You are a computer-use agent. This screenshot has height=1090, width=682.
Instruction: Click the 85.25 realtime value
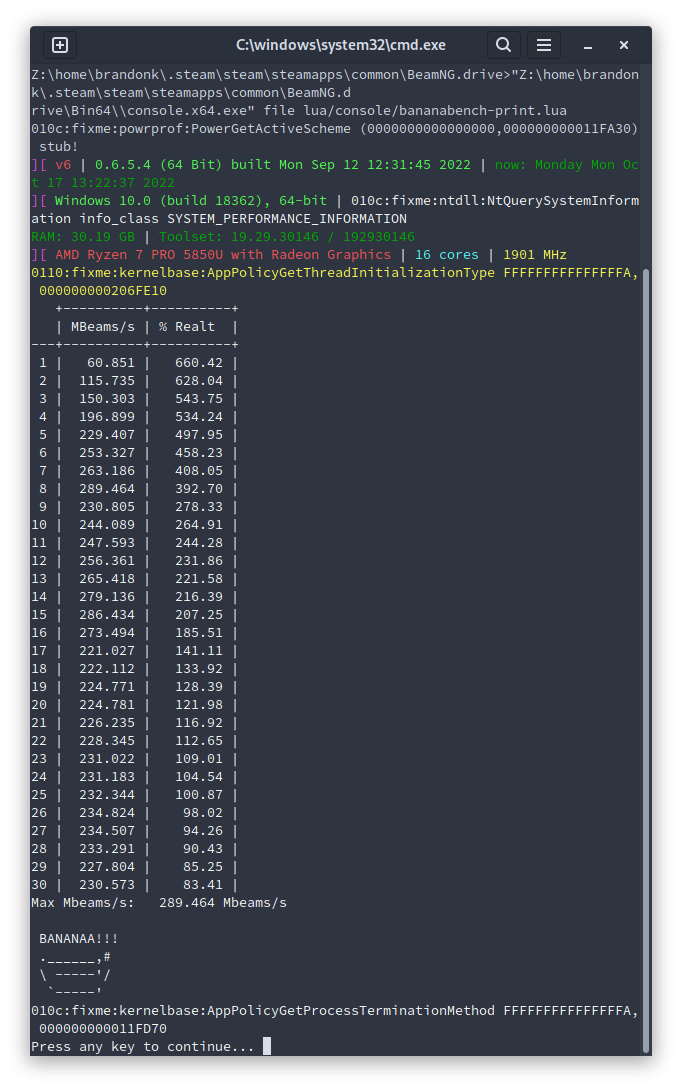(x=203, y=867)
